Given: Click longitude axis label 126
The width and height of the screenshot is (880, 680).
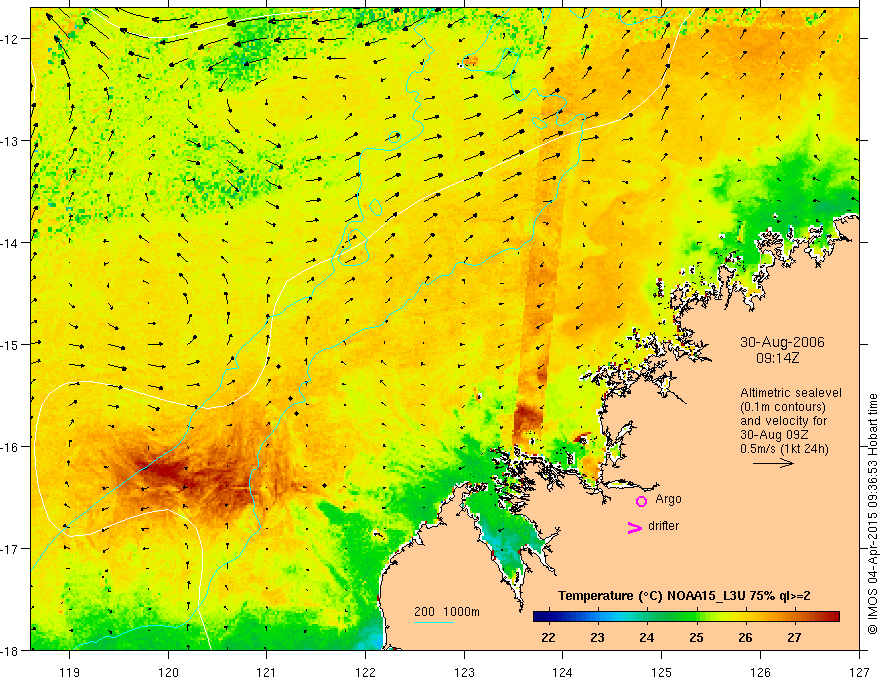Looking at the screenshot, I should pyautogui.click(x=760, y=672).
